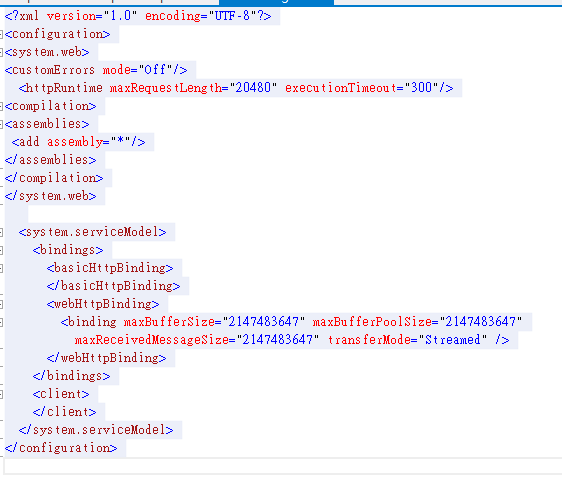Click the maxBufferPoolSize attribute name
The height and width of the screenshot is (486, 562).
372,322
